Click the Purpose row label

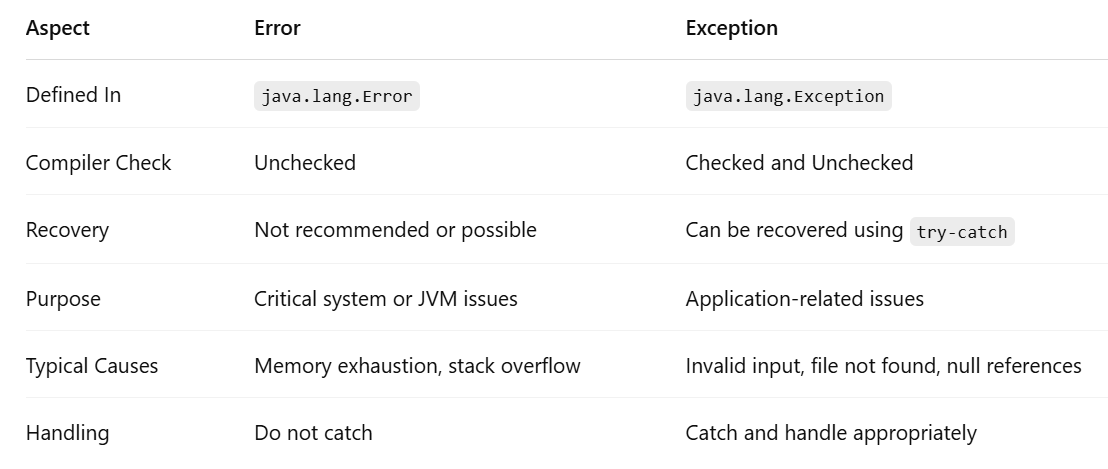(x=63, y=299)
